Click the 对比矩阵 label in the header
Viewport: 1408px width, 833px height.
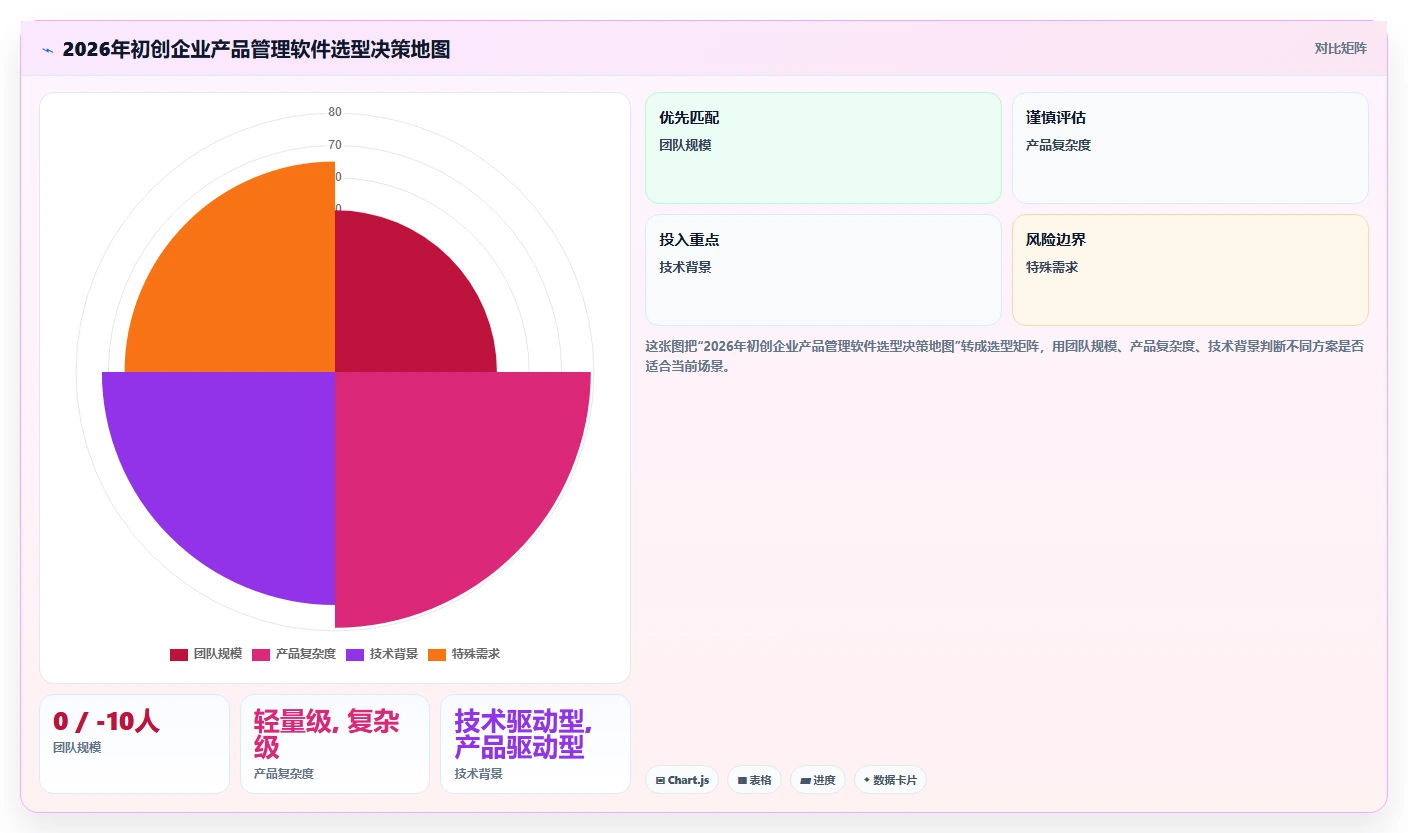(x=1340, y=48)
